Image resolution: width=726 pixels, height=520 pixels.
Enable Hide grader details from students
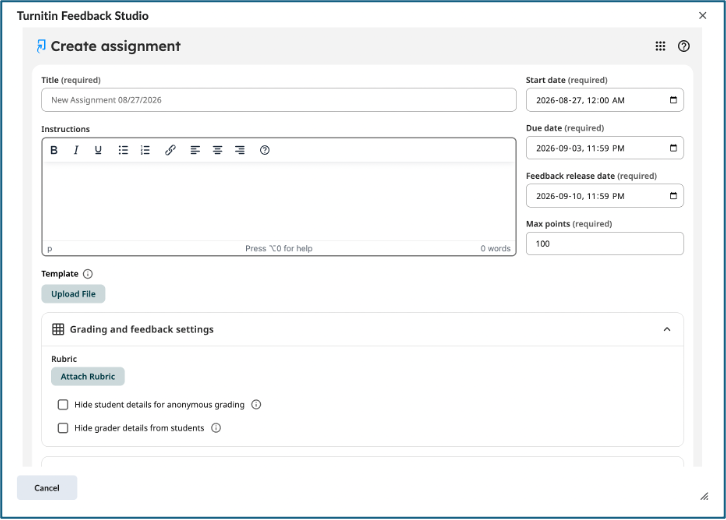[63, 428]
